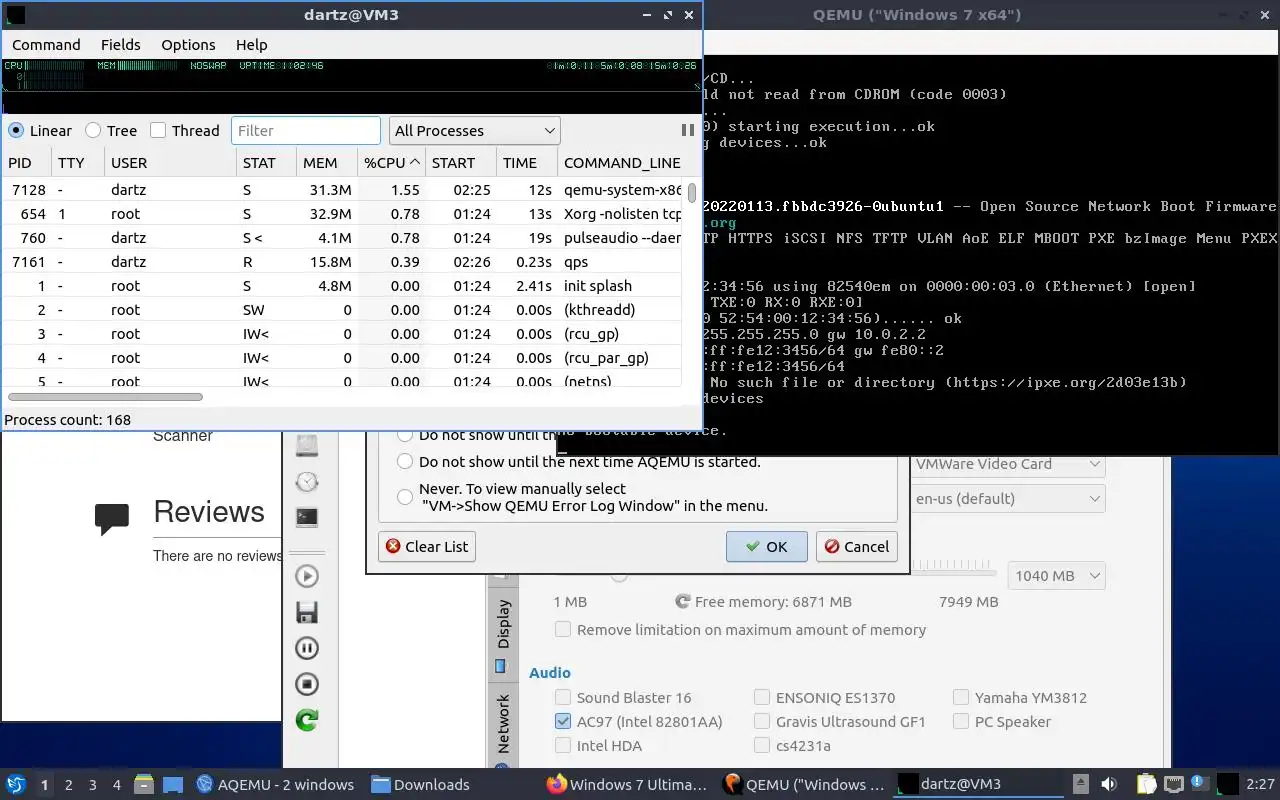Enable the Thread checkbox in qps

[x=158, y=130]
